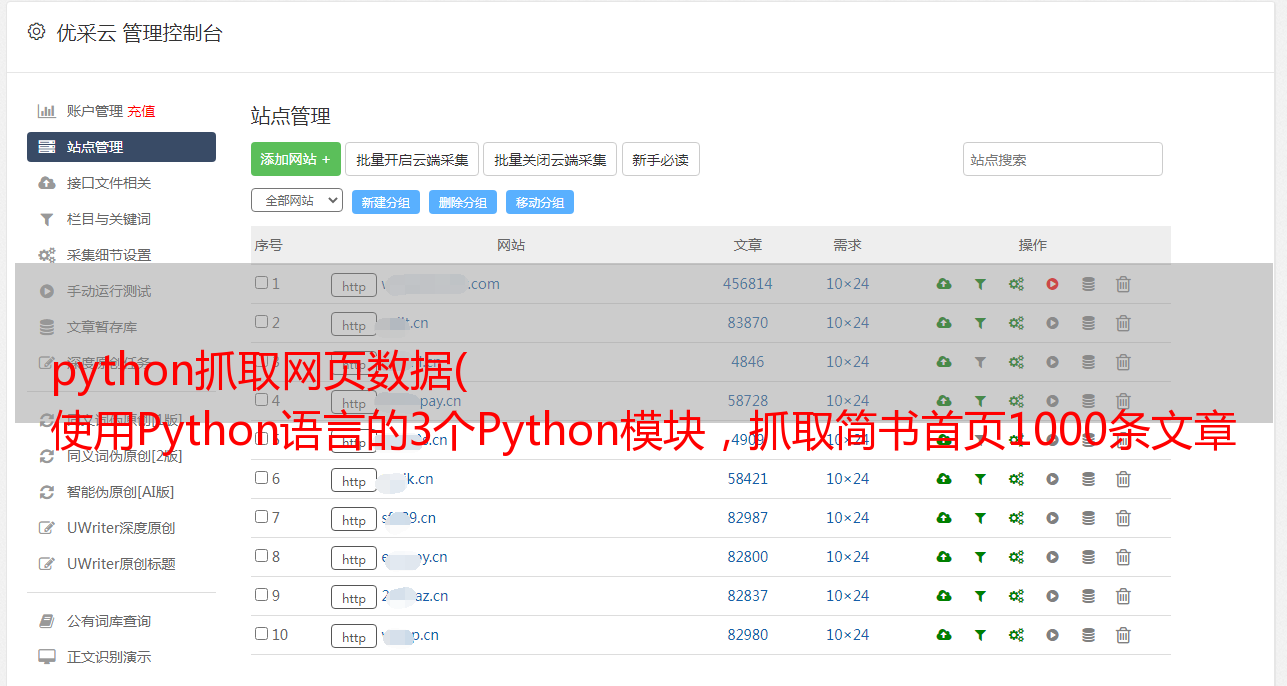Click the cloud upload icon in row 1
This screenshot has width=1287, height=686.
click(944, 284)
